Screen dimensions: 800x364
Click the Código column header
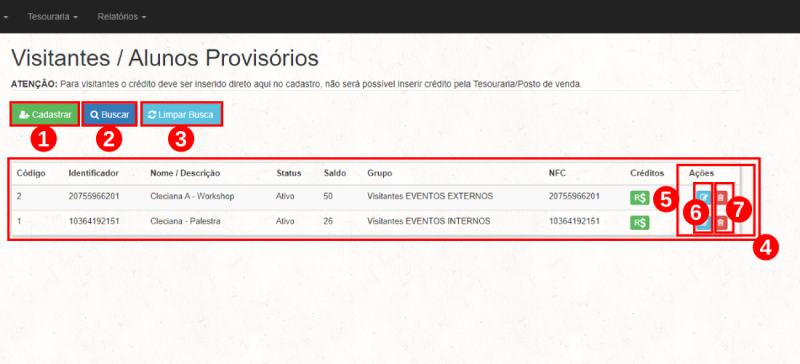[31, 173]
